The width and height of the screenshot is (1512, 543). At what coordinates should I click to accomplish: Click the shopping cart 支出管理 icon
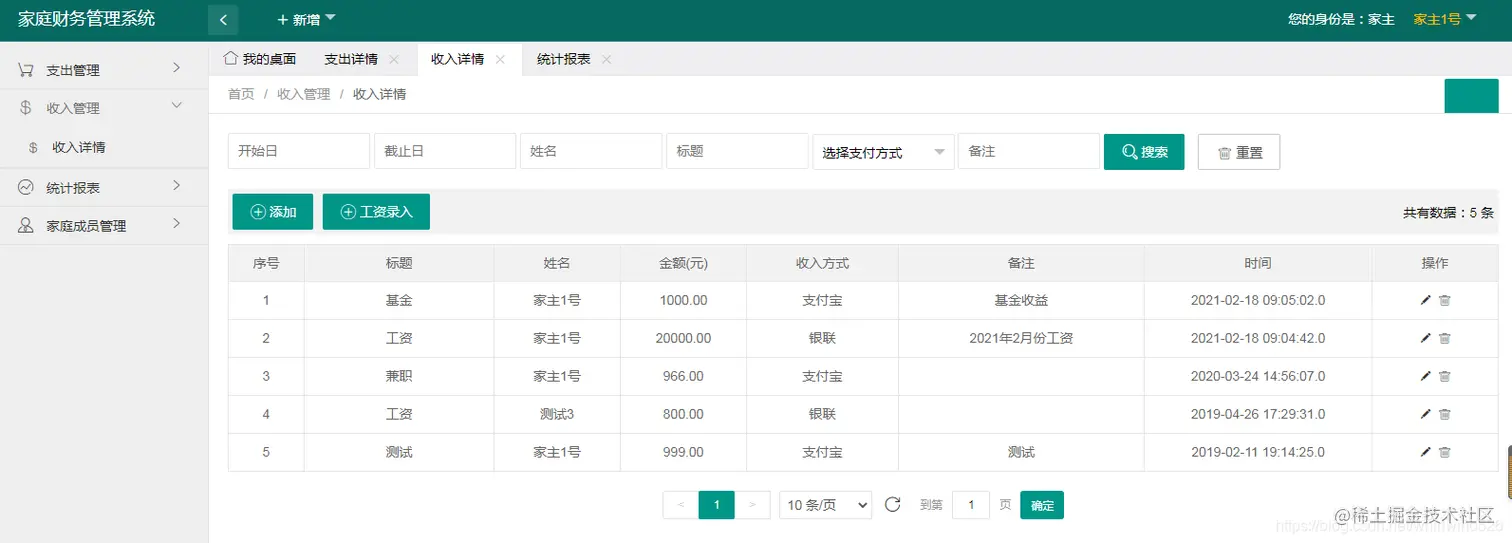click(26, 70)
